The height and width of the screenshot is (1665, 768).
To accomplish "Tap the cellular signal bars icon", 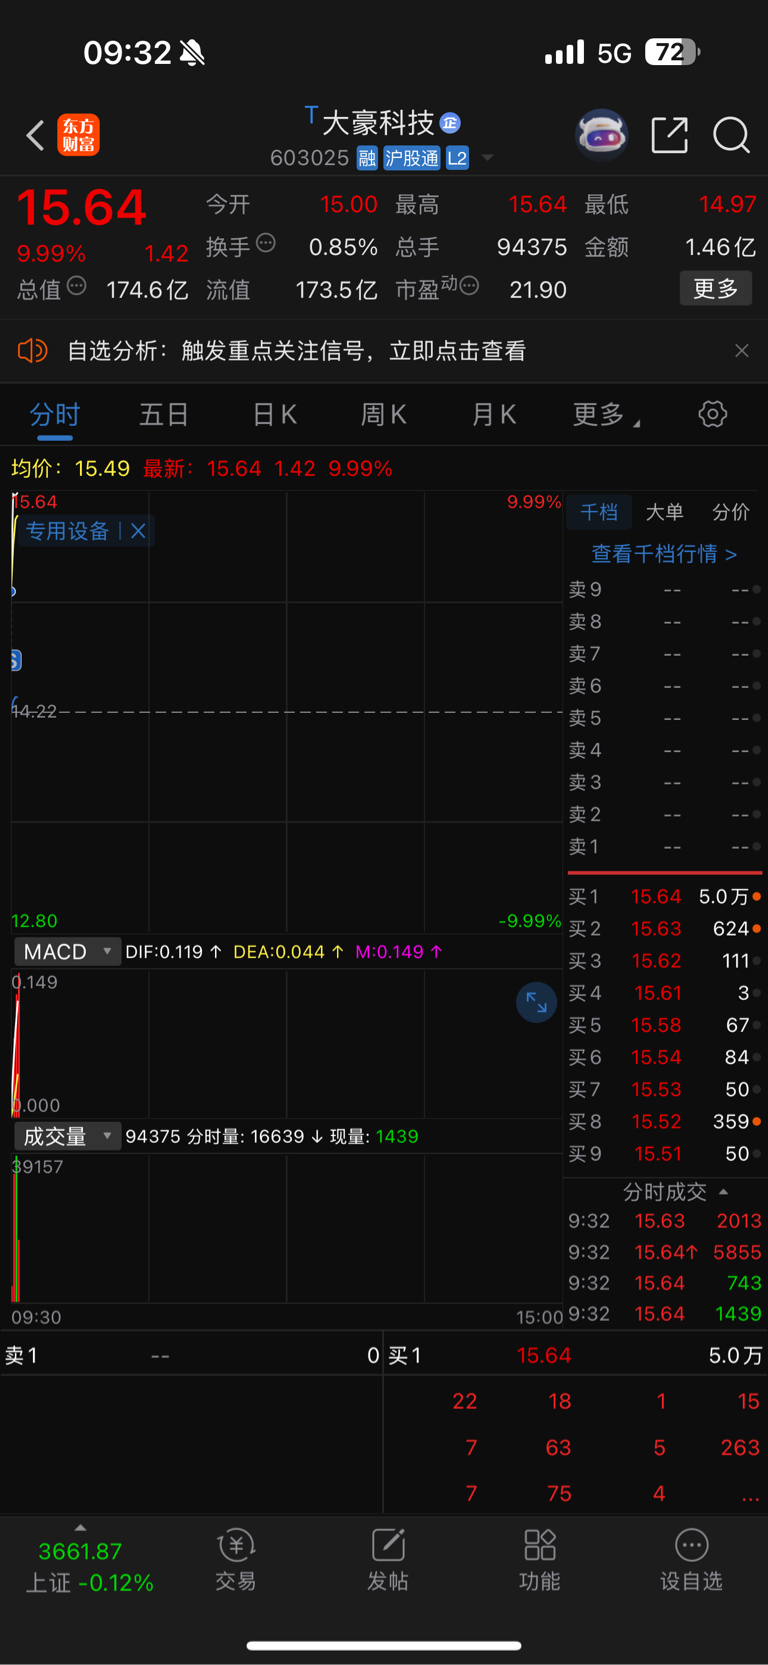I will [x=564, y=52].
